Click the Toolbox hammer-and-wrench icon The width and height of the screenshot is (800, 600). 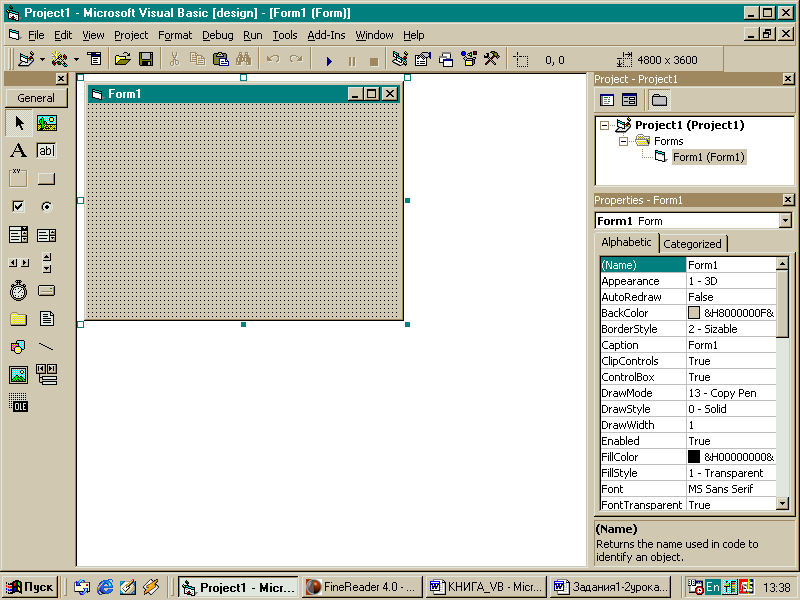[x=492, y=60]
